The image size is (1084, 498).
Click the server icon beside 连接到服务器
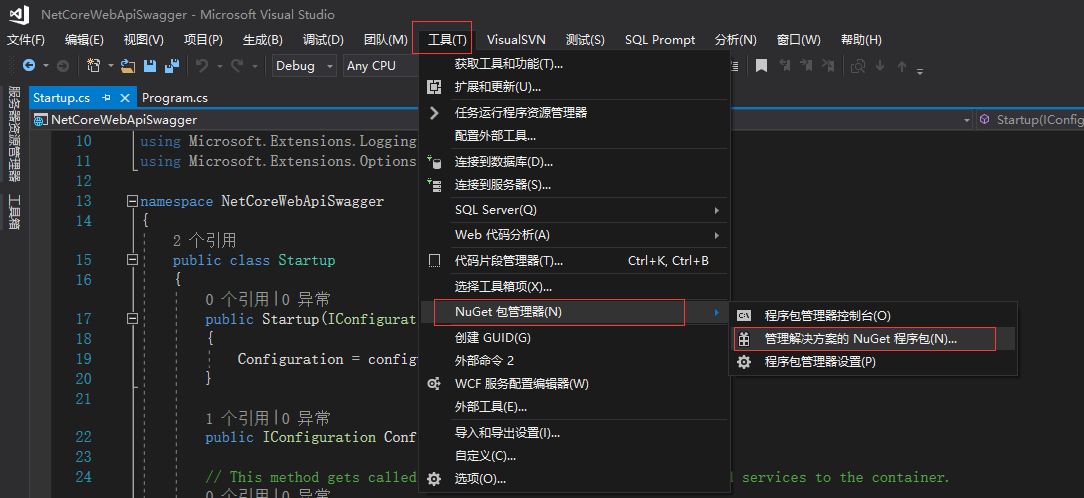(x=434, y=185)
